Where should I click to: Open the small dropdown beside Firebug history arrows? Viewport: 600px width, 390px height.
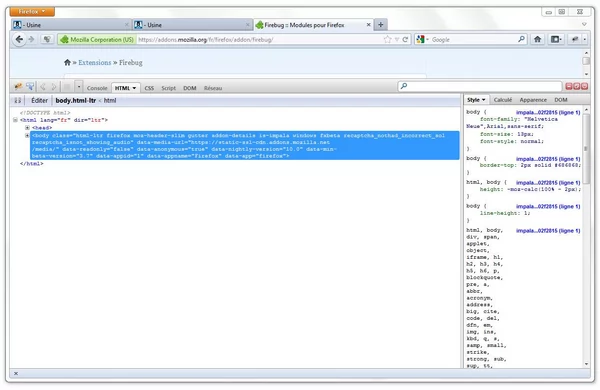(x=78, y=87)
